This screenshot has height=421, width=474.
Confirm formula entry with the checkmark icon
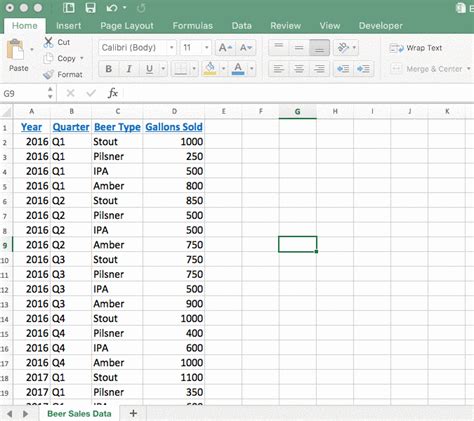pyautogui.click(x=91, y=93)
